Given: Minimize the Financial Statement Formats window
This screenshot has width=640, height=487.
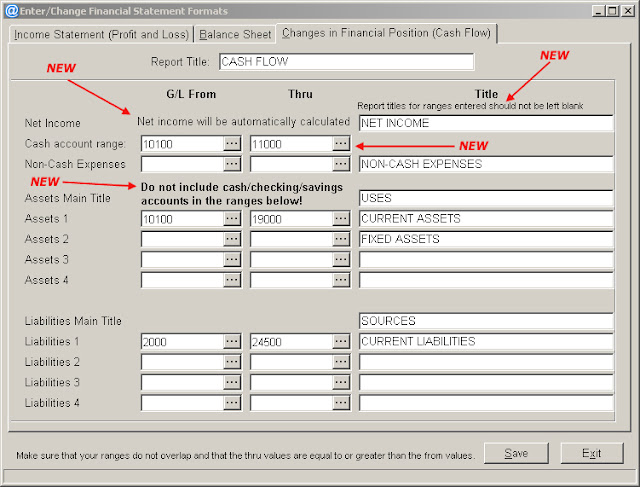Looking at the screenshot, I should pyautogui.click(x=598, y=11).
